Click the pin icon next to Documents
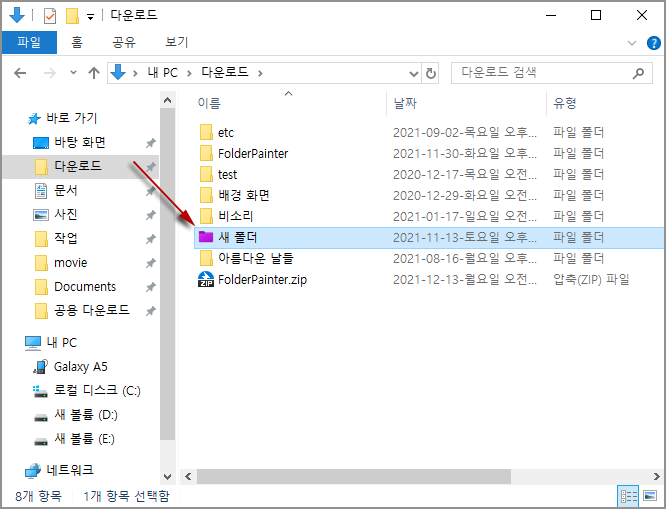 pos(150,288)
